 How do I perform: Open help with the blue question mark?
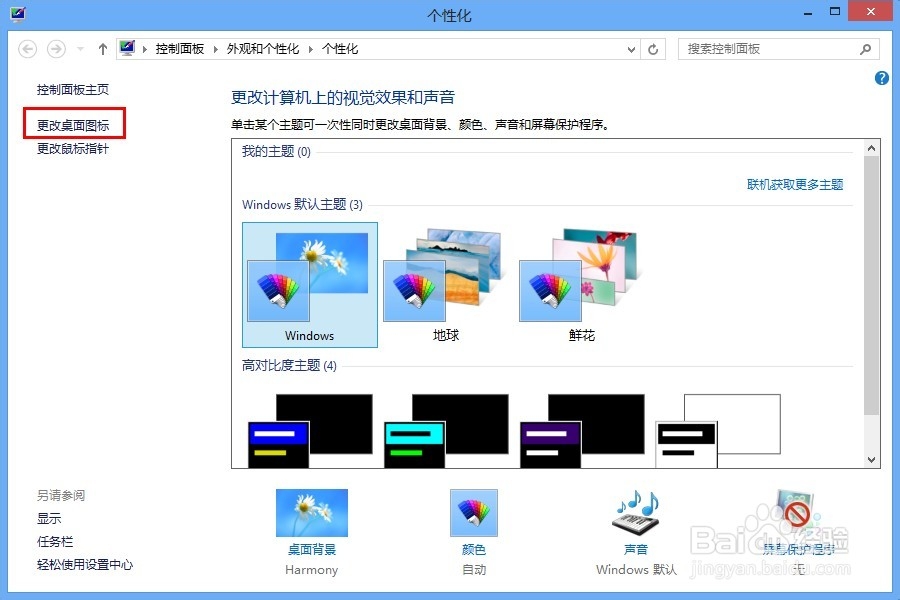882,78
